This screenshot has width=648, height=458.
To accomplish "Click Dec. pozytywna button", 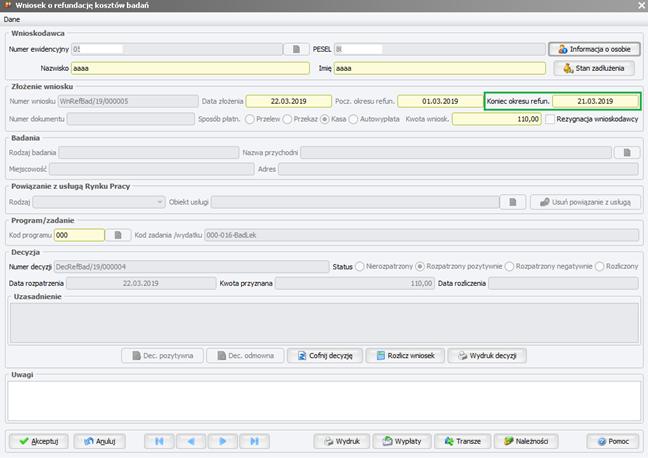I will click(162, 355).
